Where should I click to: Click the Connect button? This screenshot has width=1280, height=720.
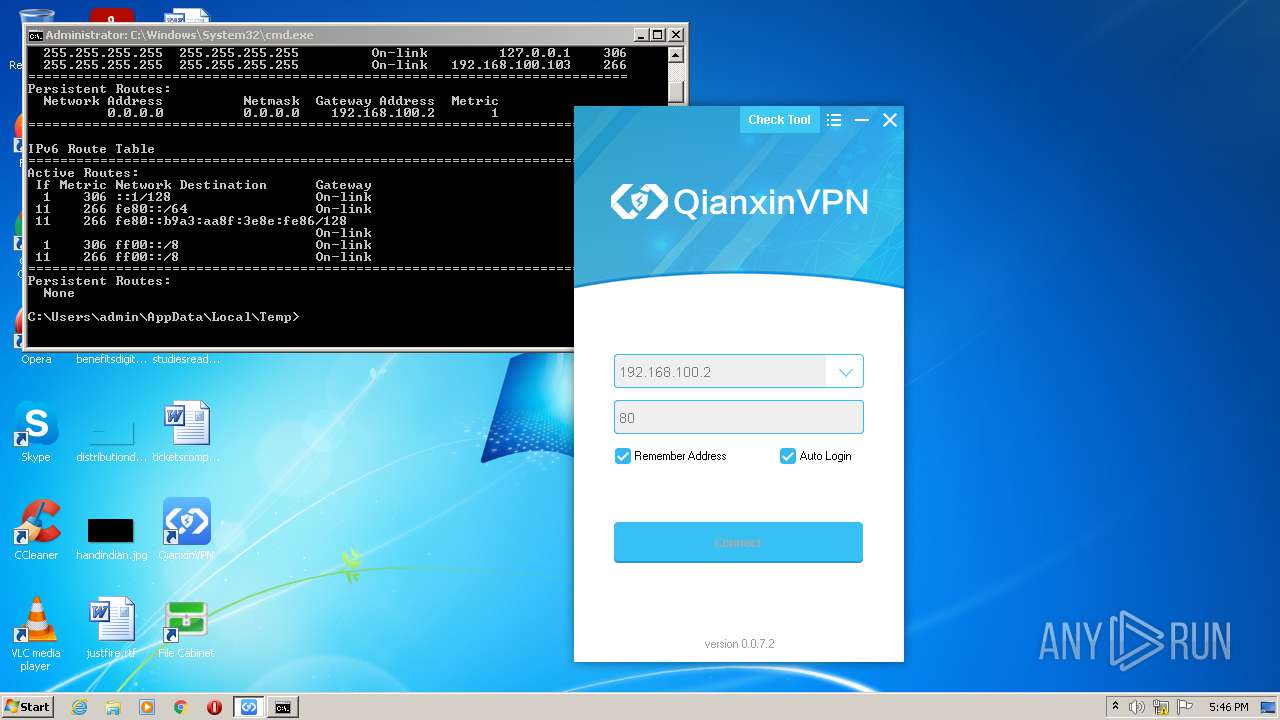click(x=738, y=542)
